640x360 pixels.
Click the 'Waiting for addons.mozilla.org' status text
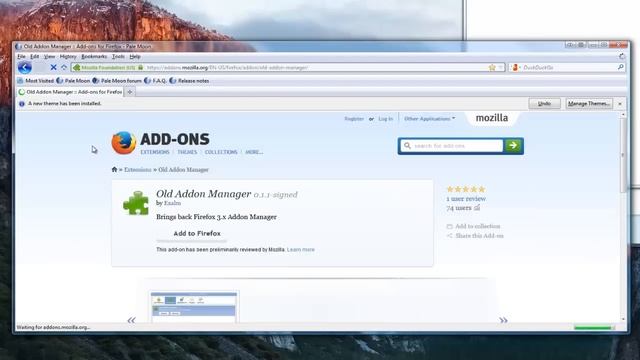click(x=53, y=327)
